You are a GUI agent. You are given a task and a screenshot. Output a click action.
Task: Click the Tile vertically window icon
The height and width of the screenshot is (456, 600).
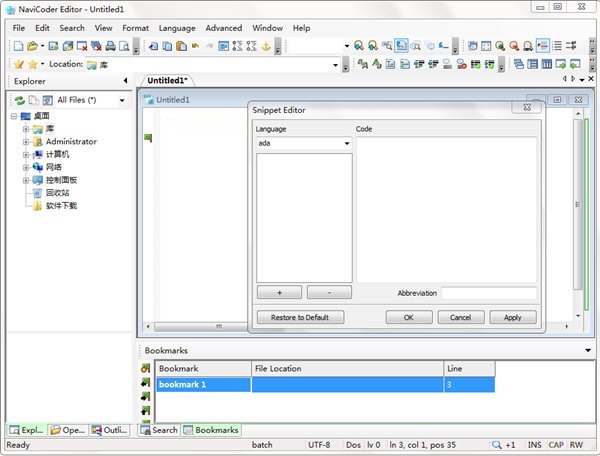(x=547, y=64)
